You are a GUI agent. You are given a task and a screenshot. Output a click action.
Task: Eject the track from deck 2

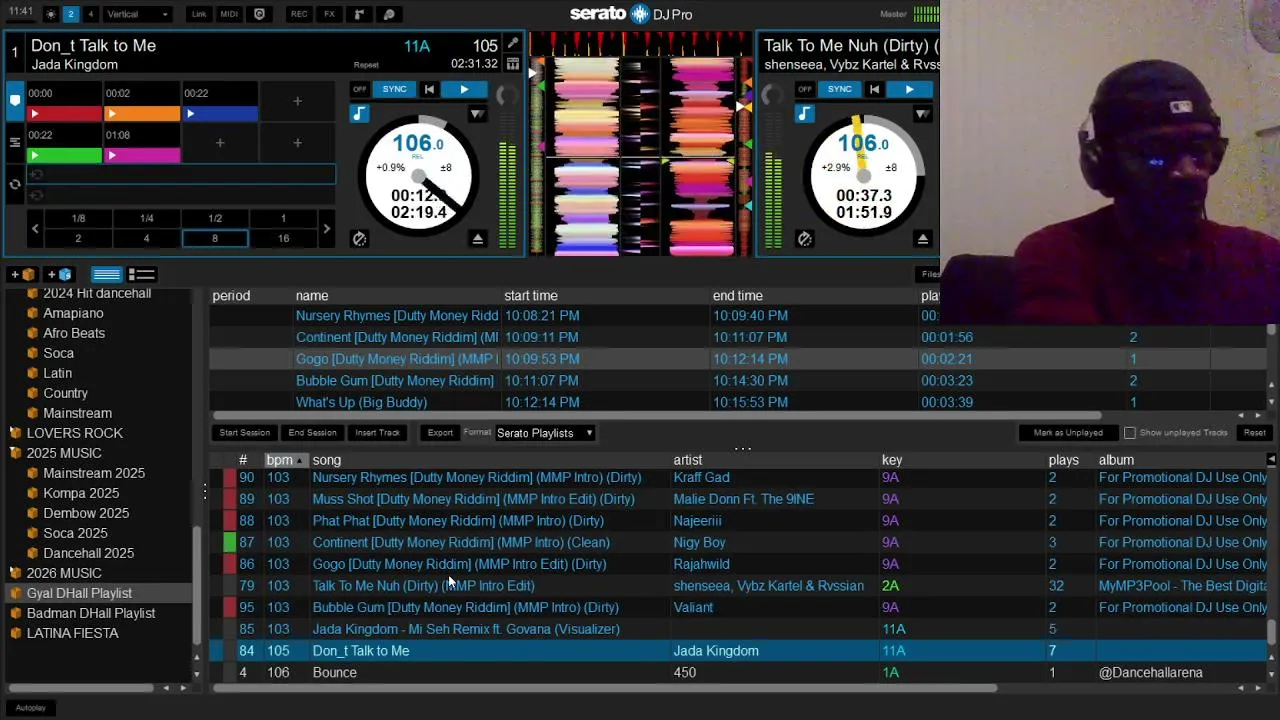click(x=922, y=239)
